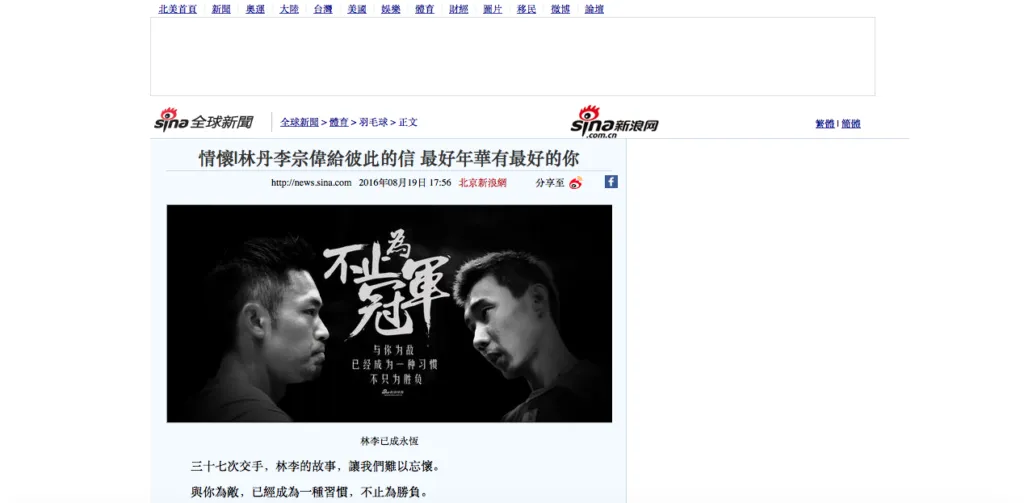1024x503 pixels.
Task: Open 奧運 navigation link
Action: [255, 9]
